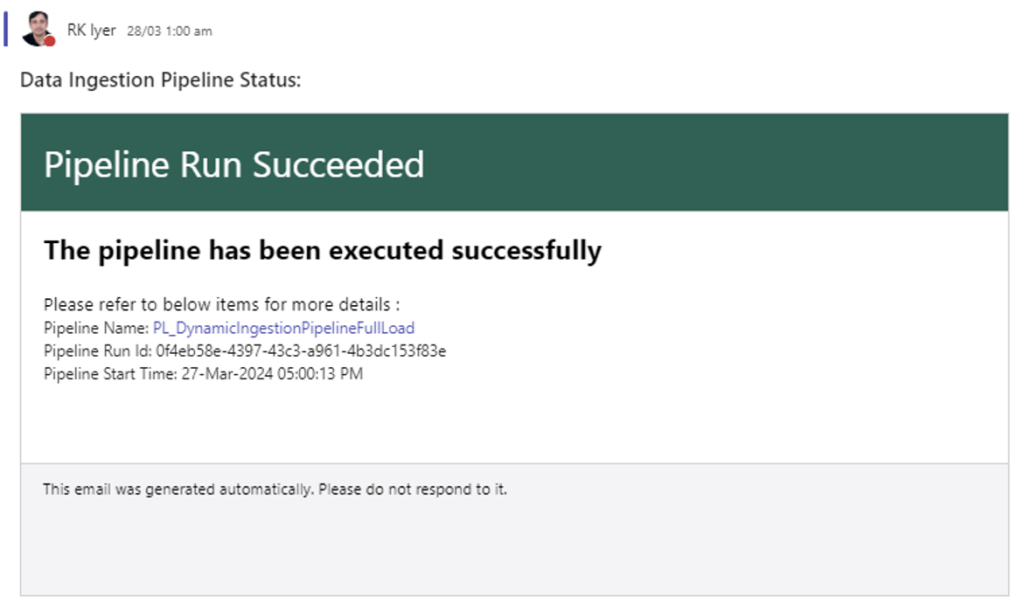Click the sender name RK Iyer

click(91, 31)
